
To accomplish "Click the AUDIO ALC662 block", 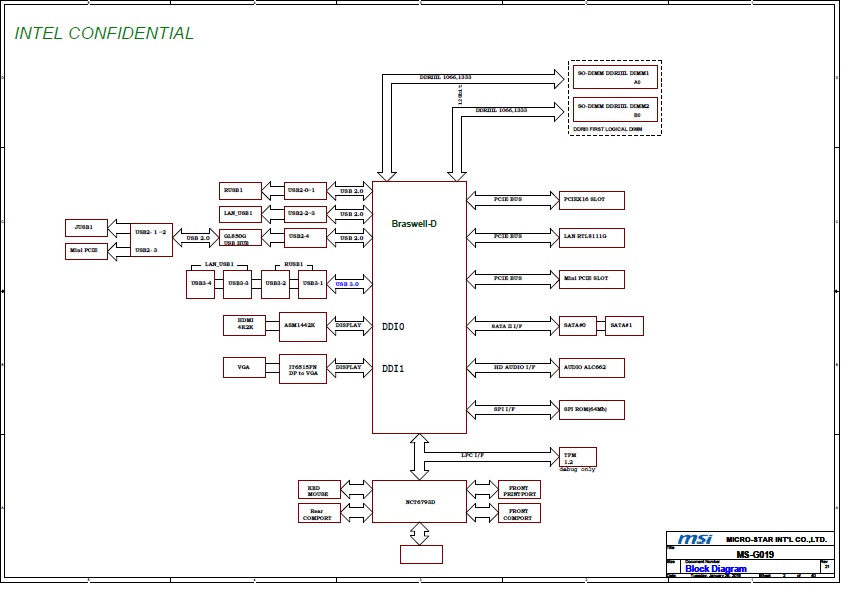I will coord(591,367).
